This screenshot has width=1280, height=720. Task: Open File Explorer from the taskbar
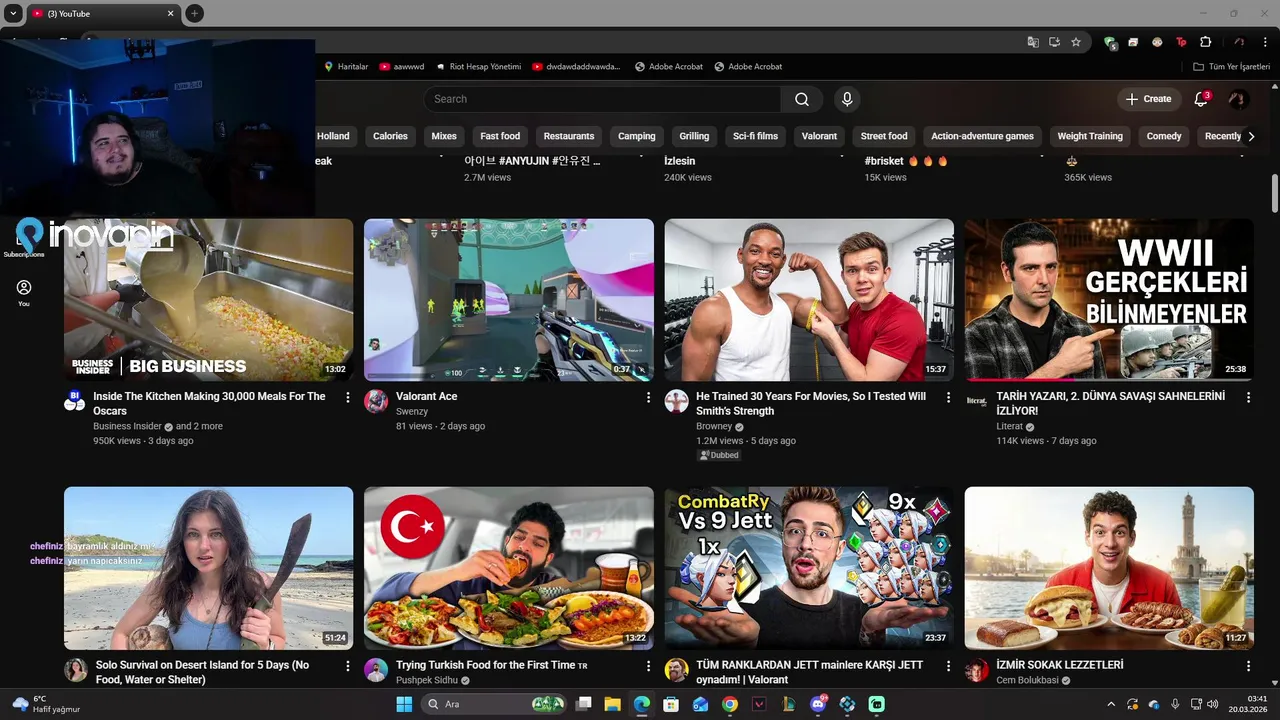[612, 704]
